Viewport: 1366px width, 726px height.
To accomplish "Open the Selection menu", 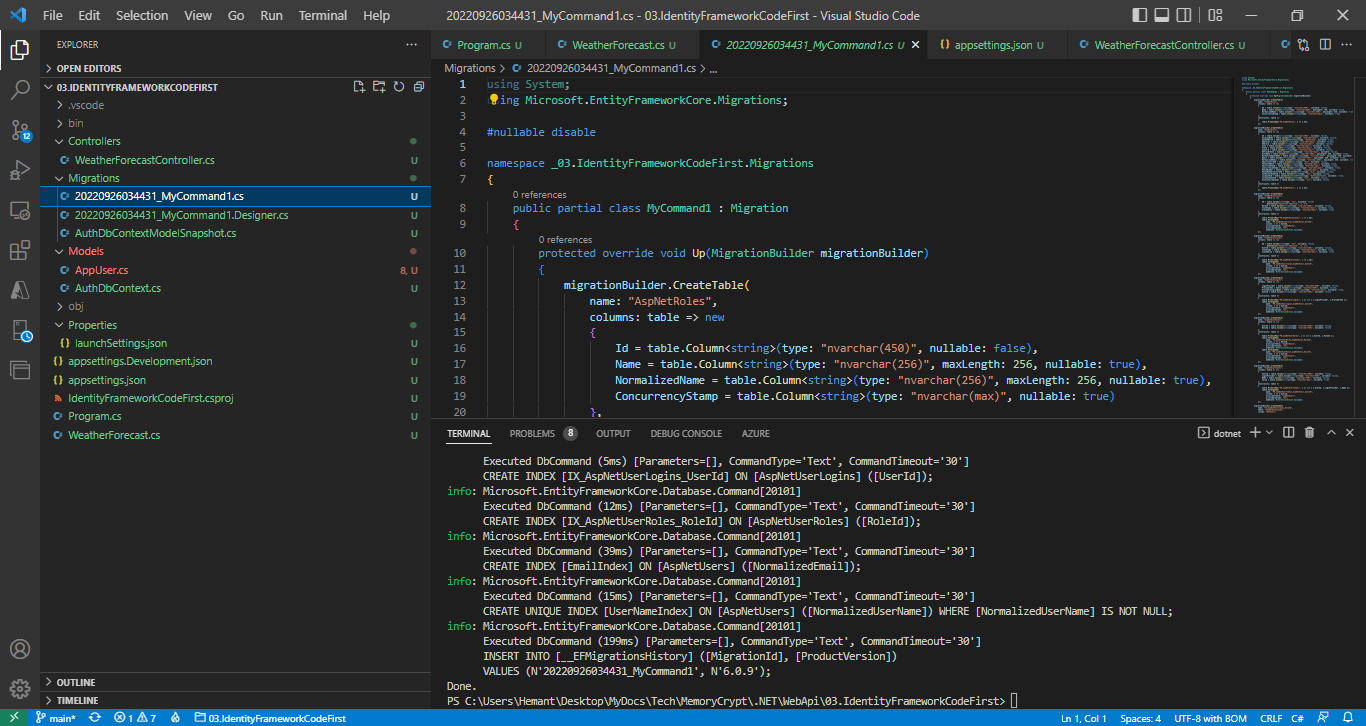I will point(142,16).
